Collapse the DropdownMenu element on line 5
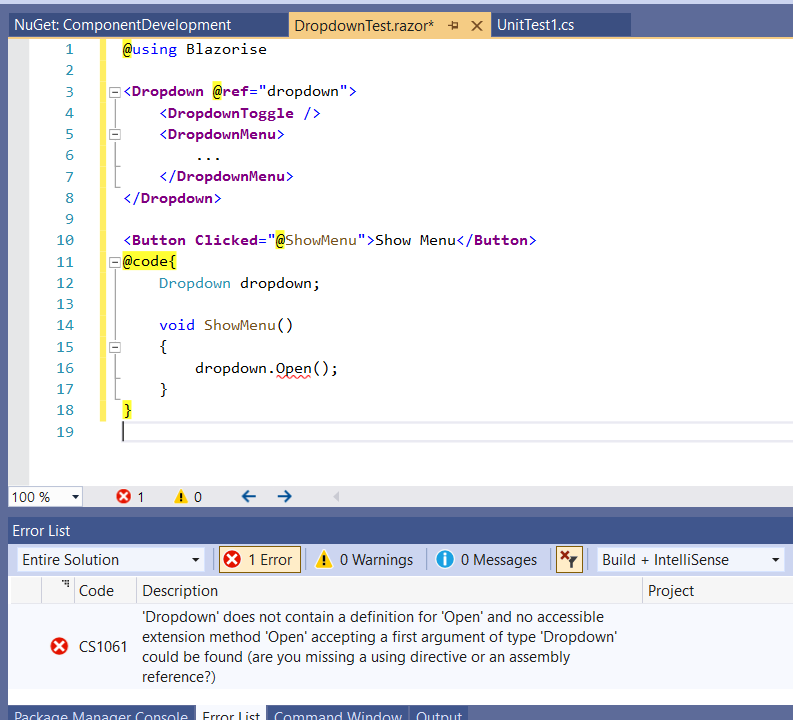The image size is (793, 720). point(115,134)
